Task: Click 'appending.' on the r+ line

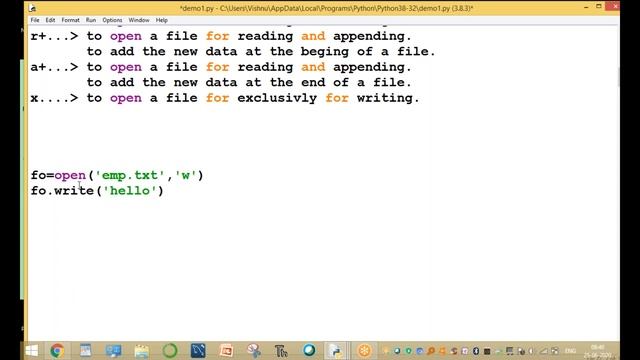Action: pyautogui.click(x=372, y=36)
